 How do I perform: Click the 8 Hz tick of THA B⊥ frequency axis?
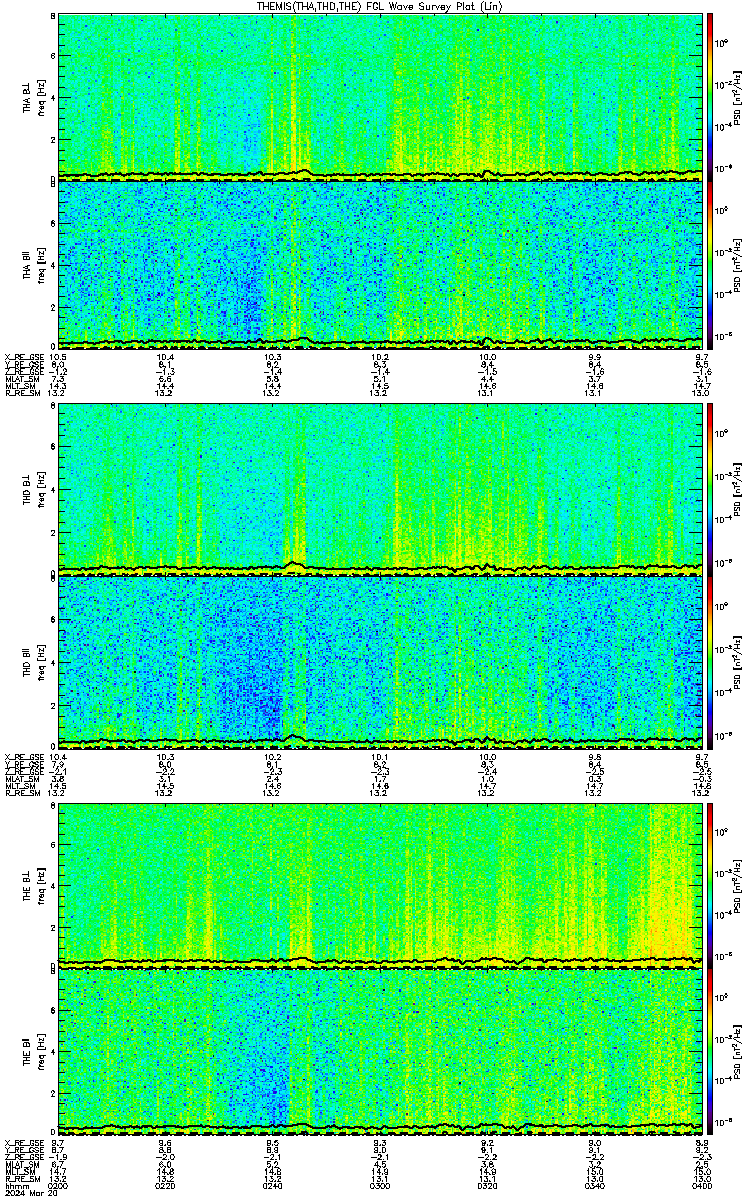point(52,18)
